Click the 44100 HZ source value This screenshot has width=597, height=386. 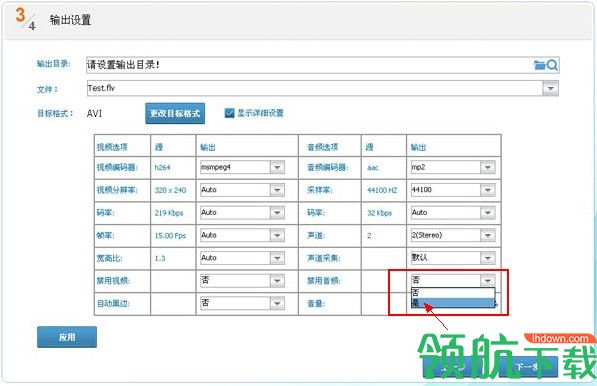coord(382,190)
